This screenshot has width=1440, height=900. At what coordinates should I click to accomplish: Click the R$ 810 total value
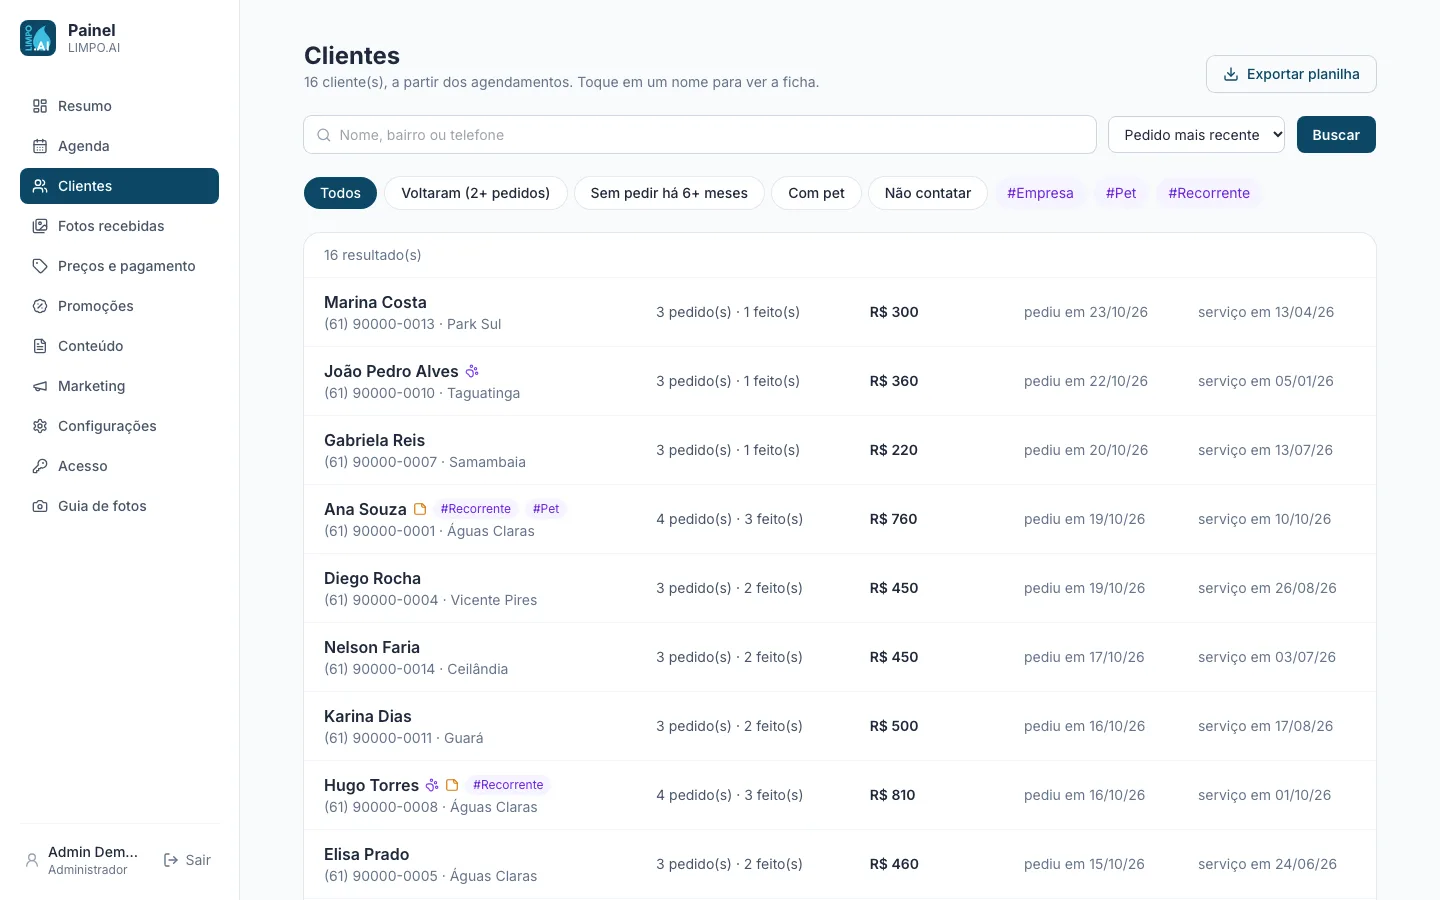893,795
